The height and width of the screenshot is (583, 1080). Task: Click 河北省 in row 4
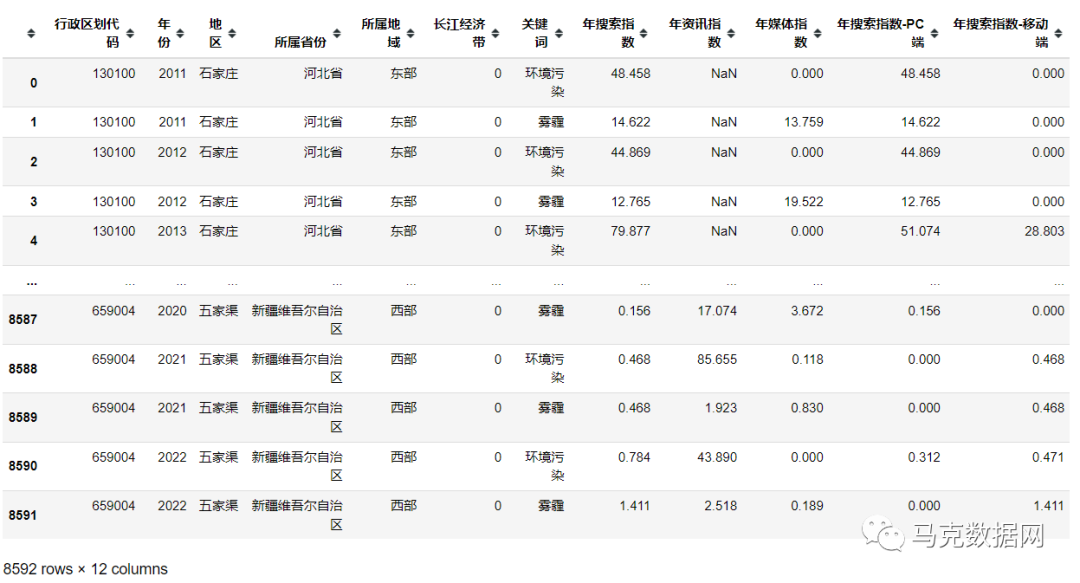point(323,232)
